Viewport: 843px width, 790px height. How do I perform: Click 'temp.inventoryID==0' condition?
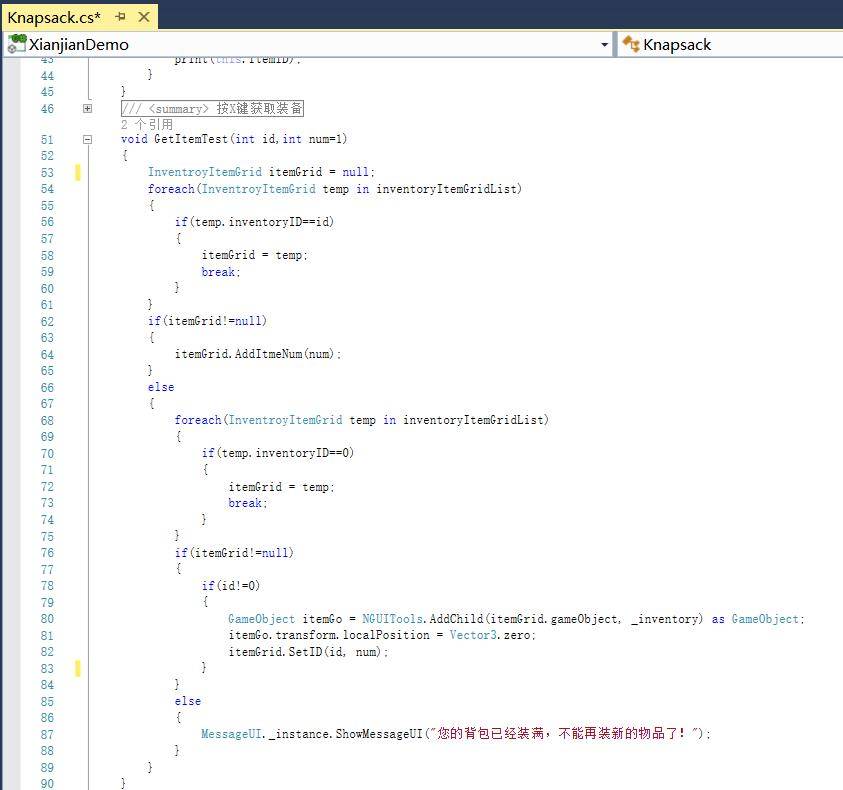(284, 453)
